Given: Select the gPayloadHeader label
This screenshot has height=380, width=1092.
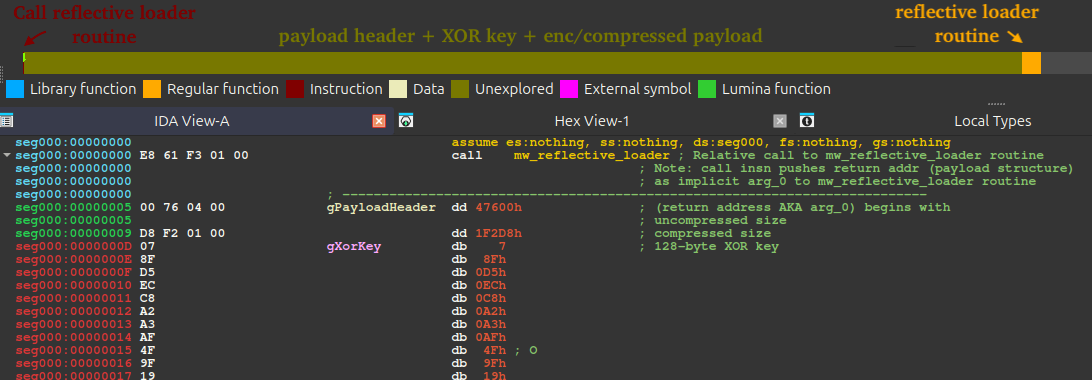Looking at the screenshot, I should point(381,207).
